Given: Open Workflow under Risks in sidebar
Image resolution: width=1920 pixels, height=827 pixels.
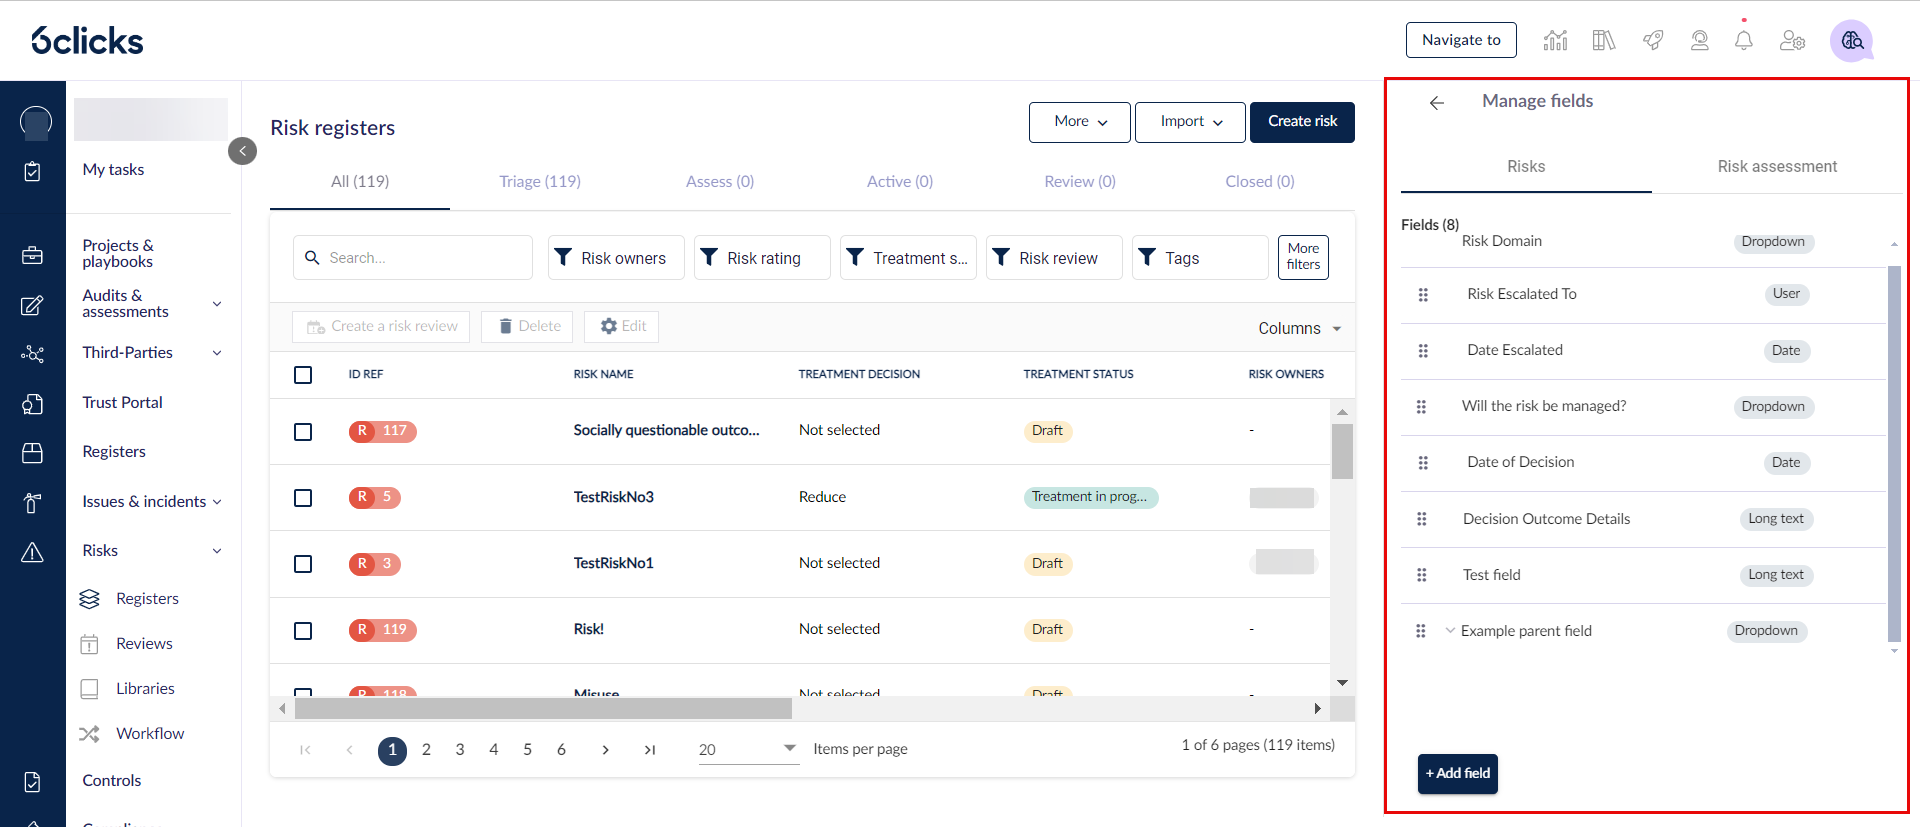Looking at the screenshot, I should (150, 734).
